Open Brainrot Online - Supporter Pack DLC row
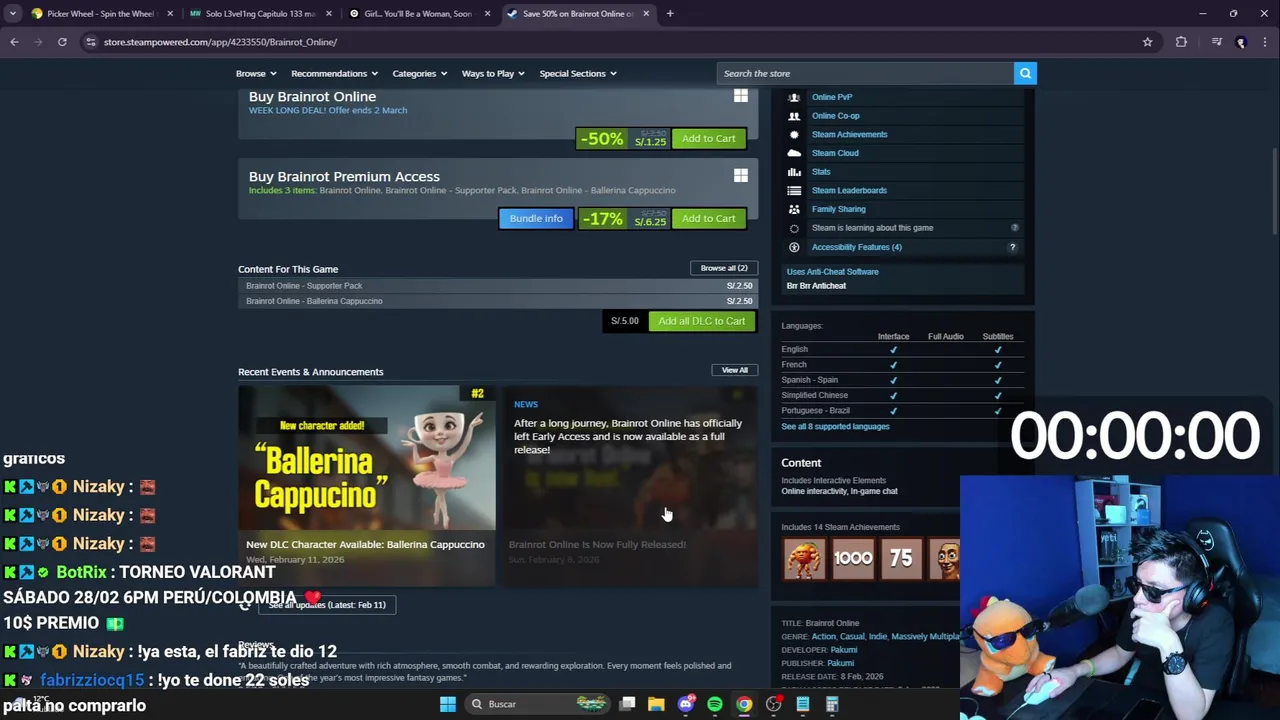Viewport: 1280px width, 720px height. (x=499, y=286)
